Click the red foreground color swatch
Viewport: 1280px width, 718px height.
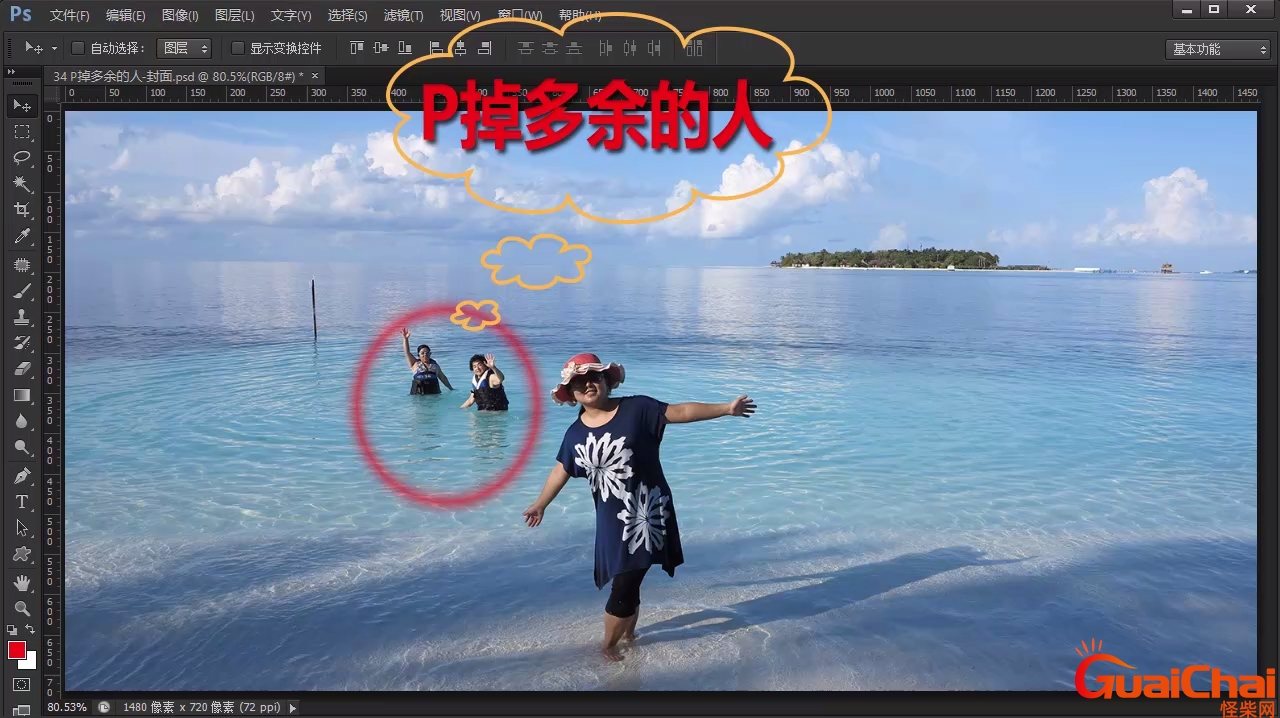[17, 650]
